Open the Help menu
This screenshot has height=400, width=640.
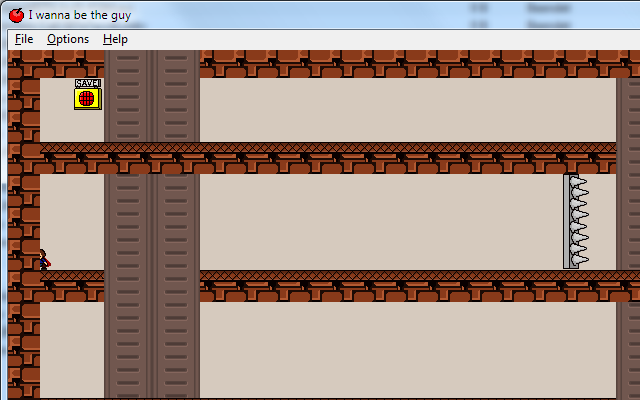pyautogui.click(x=115, y=39)
